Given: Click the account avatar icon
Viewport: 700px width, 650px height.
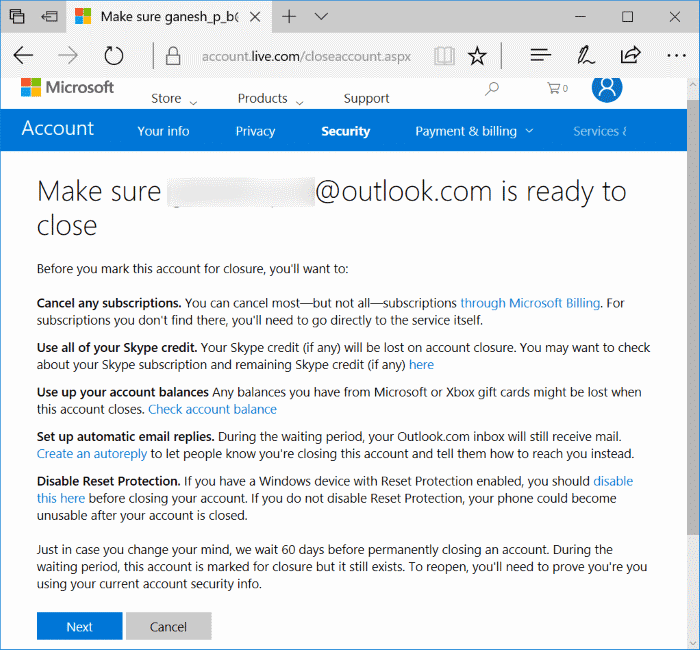Looking at the screenshot, I should click(x=607, y=88).
